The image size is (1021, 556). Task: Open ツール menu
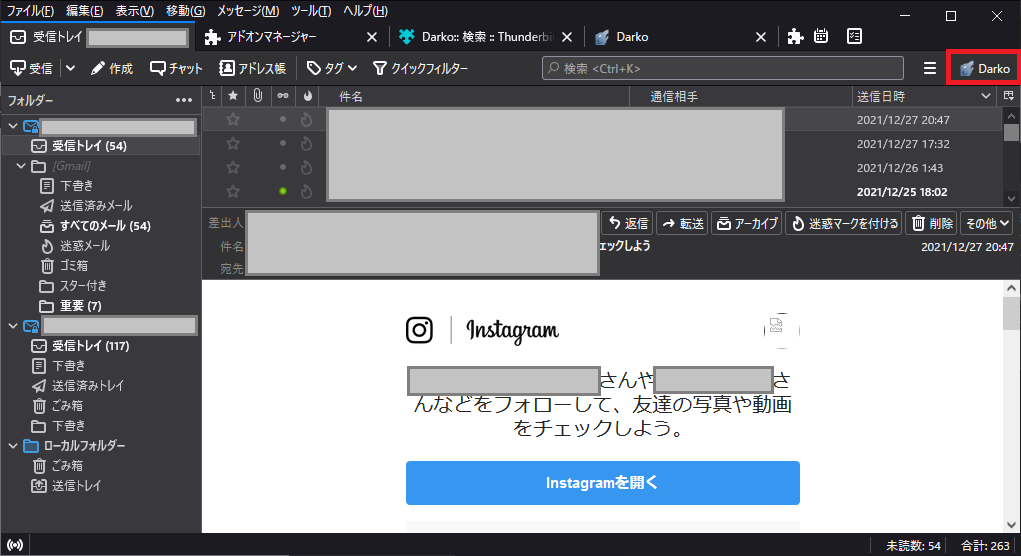coord(311,10)
